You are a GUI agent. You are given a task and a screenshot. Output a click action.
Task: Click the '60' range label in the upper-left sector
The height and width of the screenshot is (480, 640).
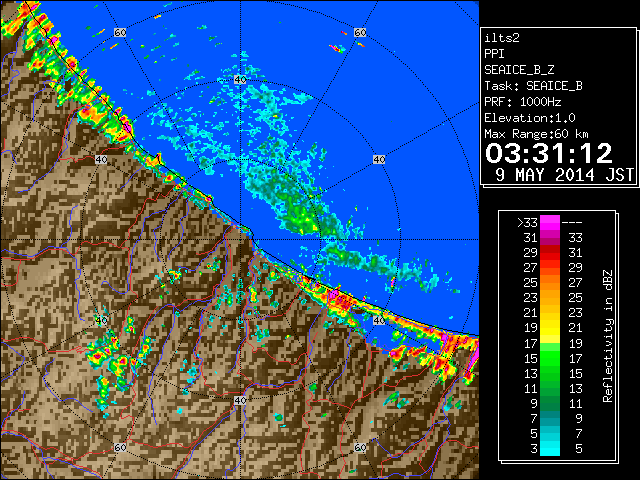(x=120, y=32)
